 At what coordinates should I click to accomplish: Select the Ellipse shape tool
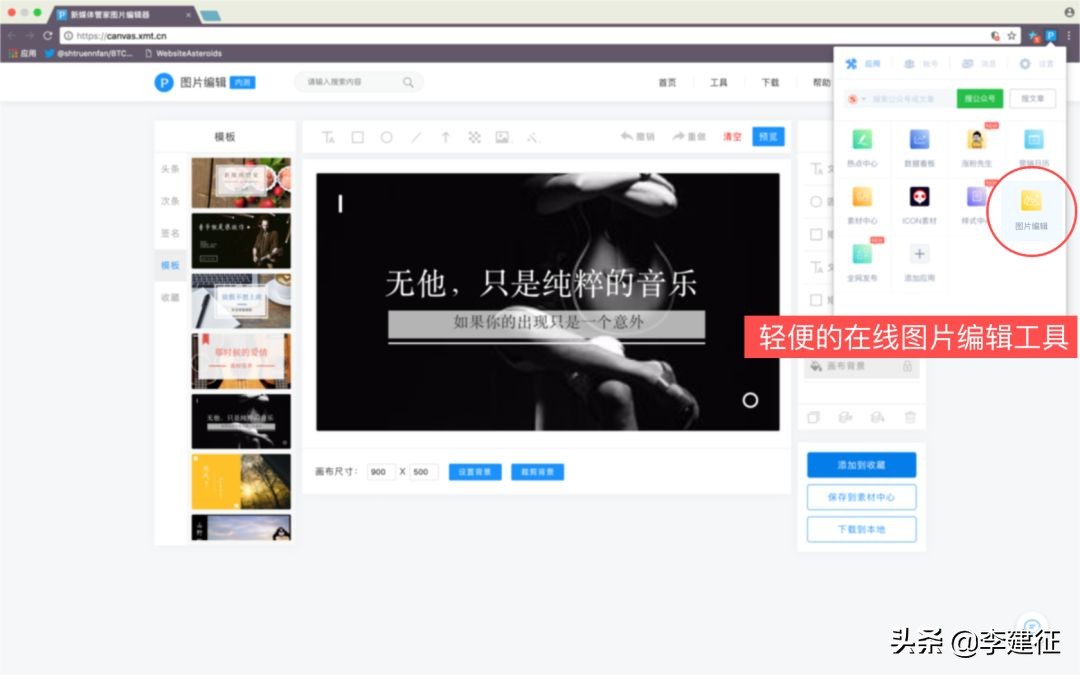pos(387,136)
